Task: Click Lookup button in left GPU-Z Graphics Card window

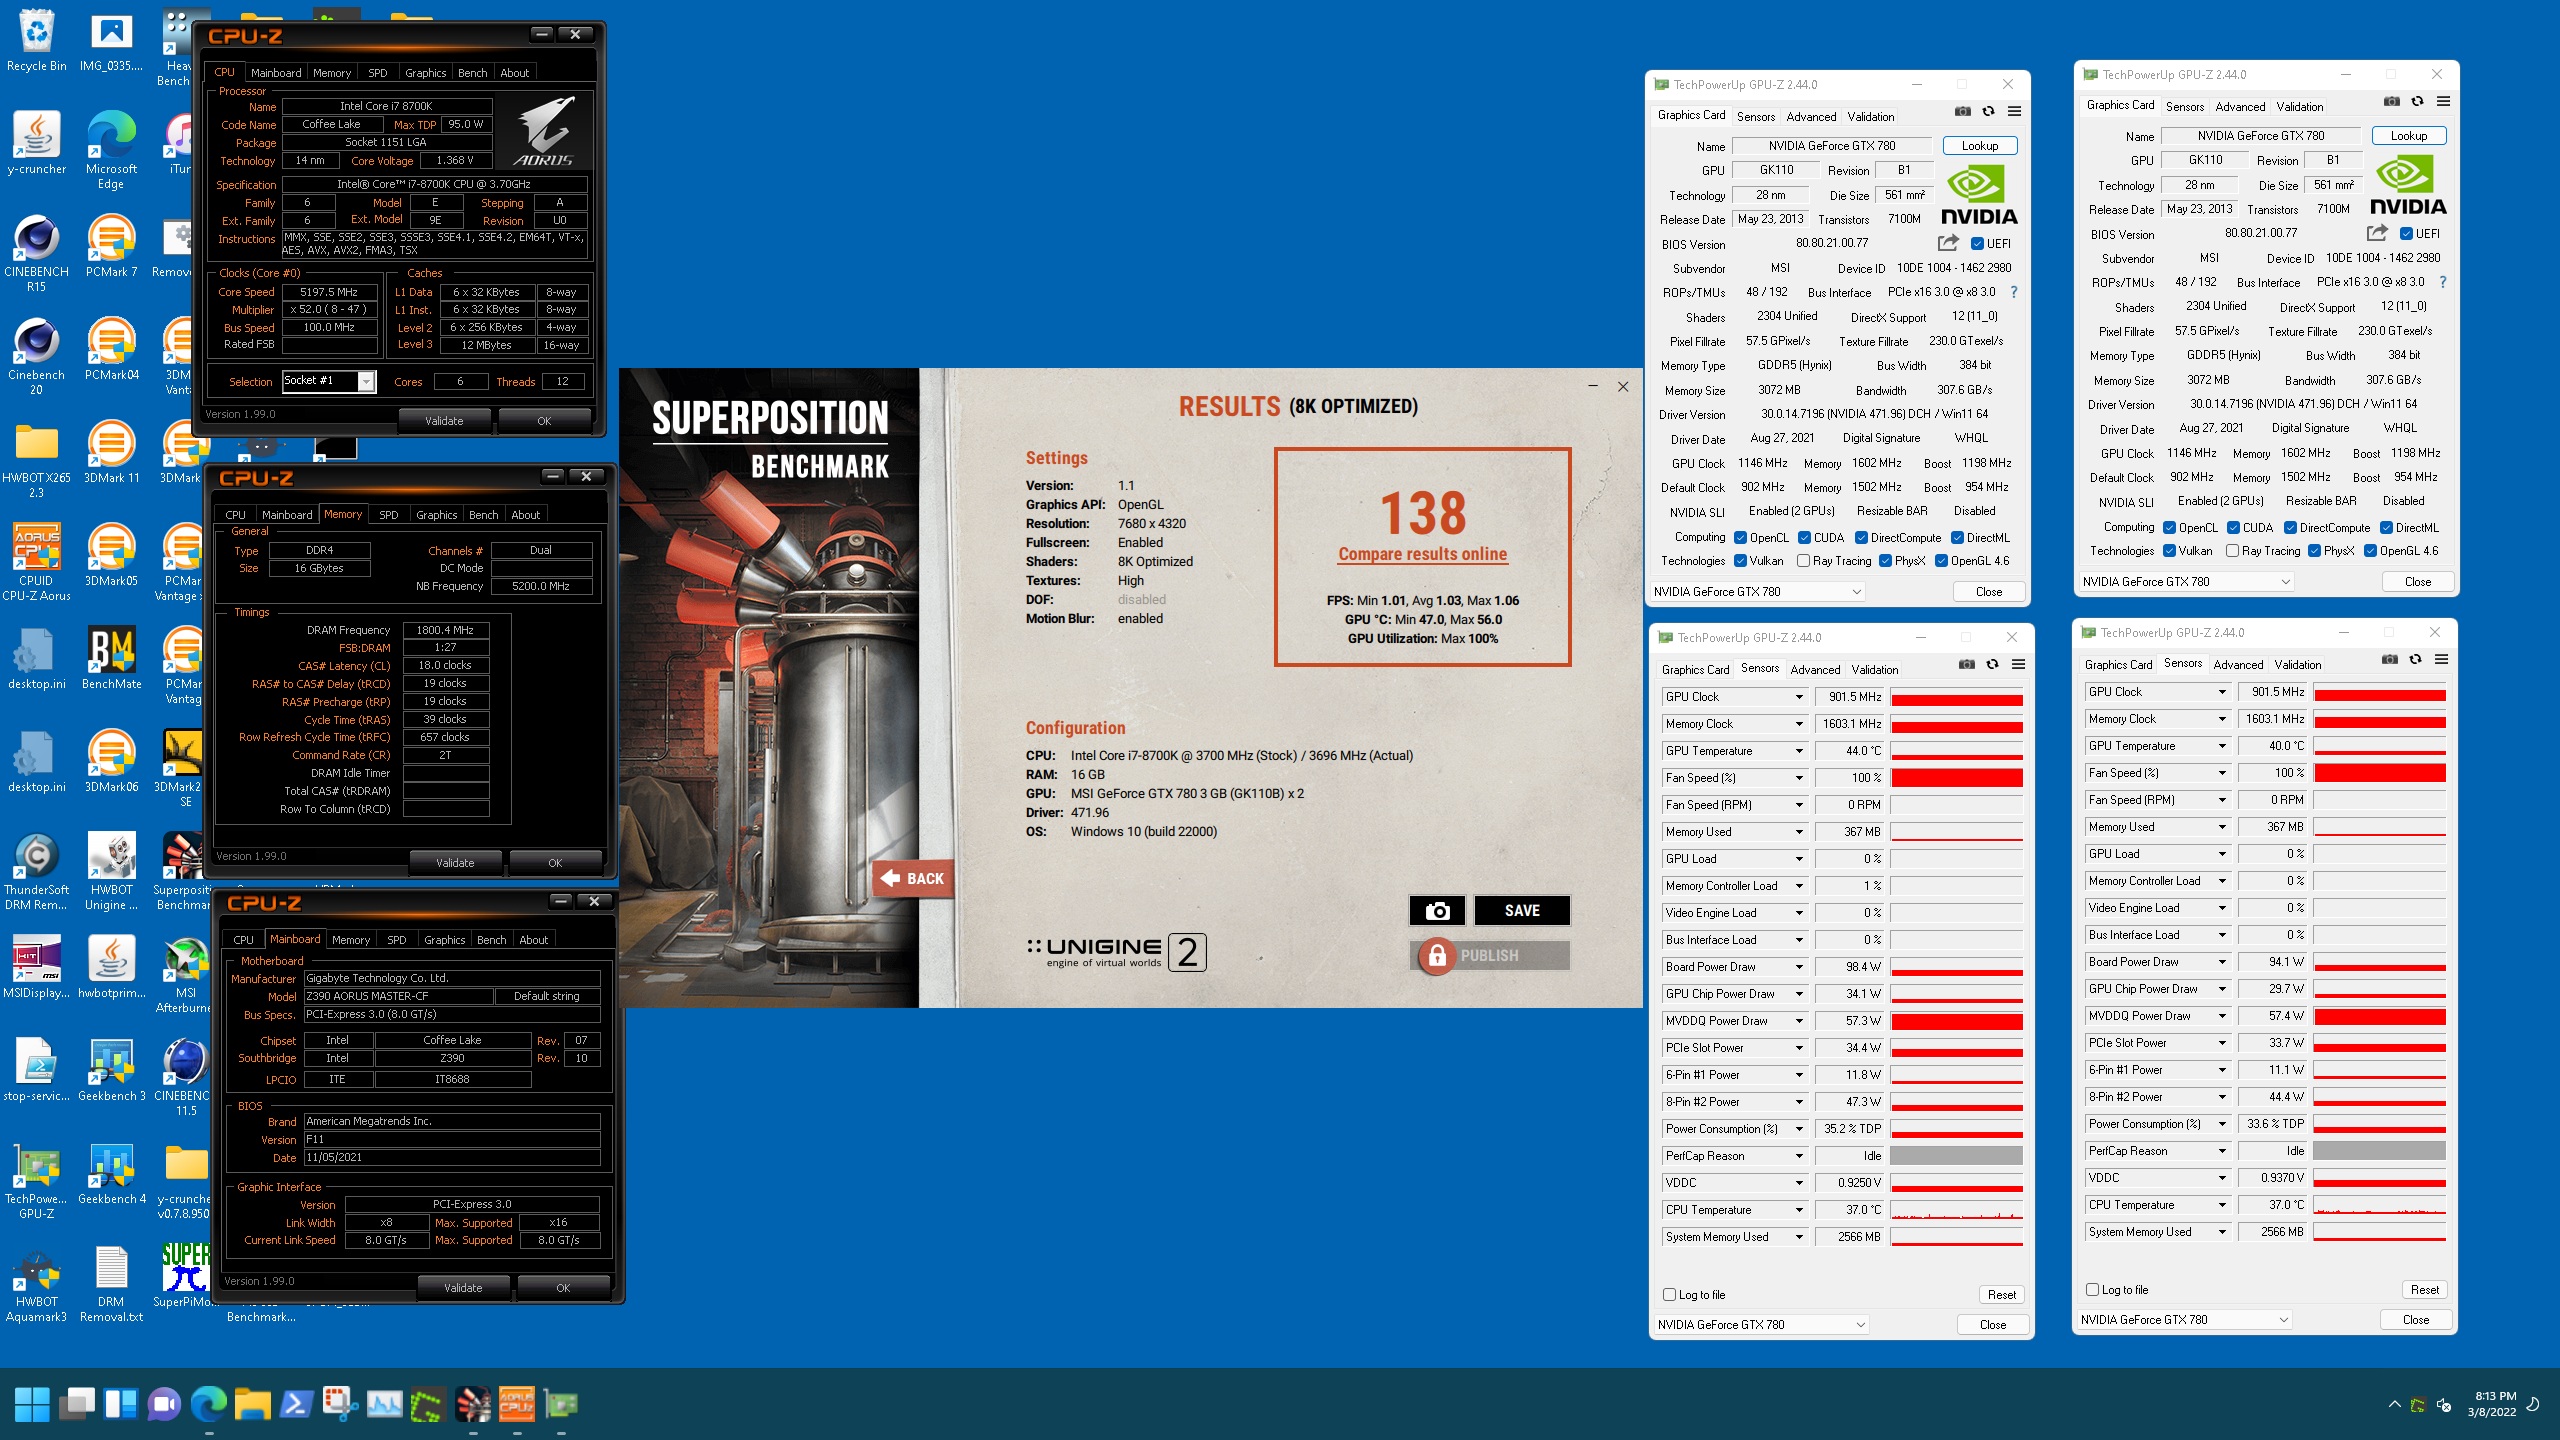Action: (x=1979, y=145)
